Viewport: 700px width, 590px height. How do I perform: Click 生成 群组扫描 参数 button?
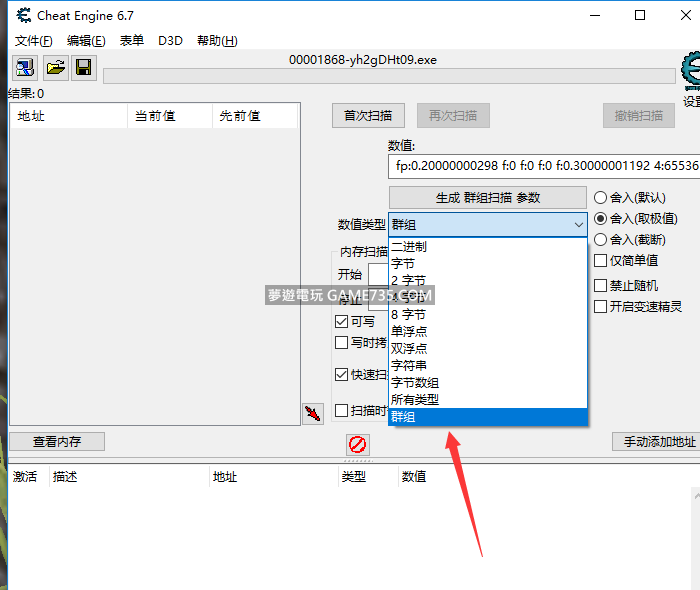pyautogui.click(x=488, y=198)
